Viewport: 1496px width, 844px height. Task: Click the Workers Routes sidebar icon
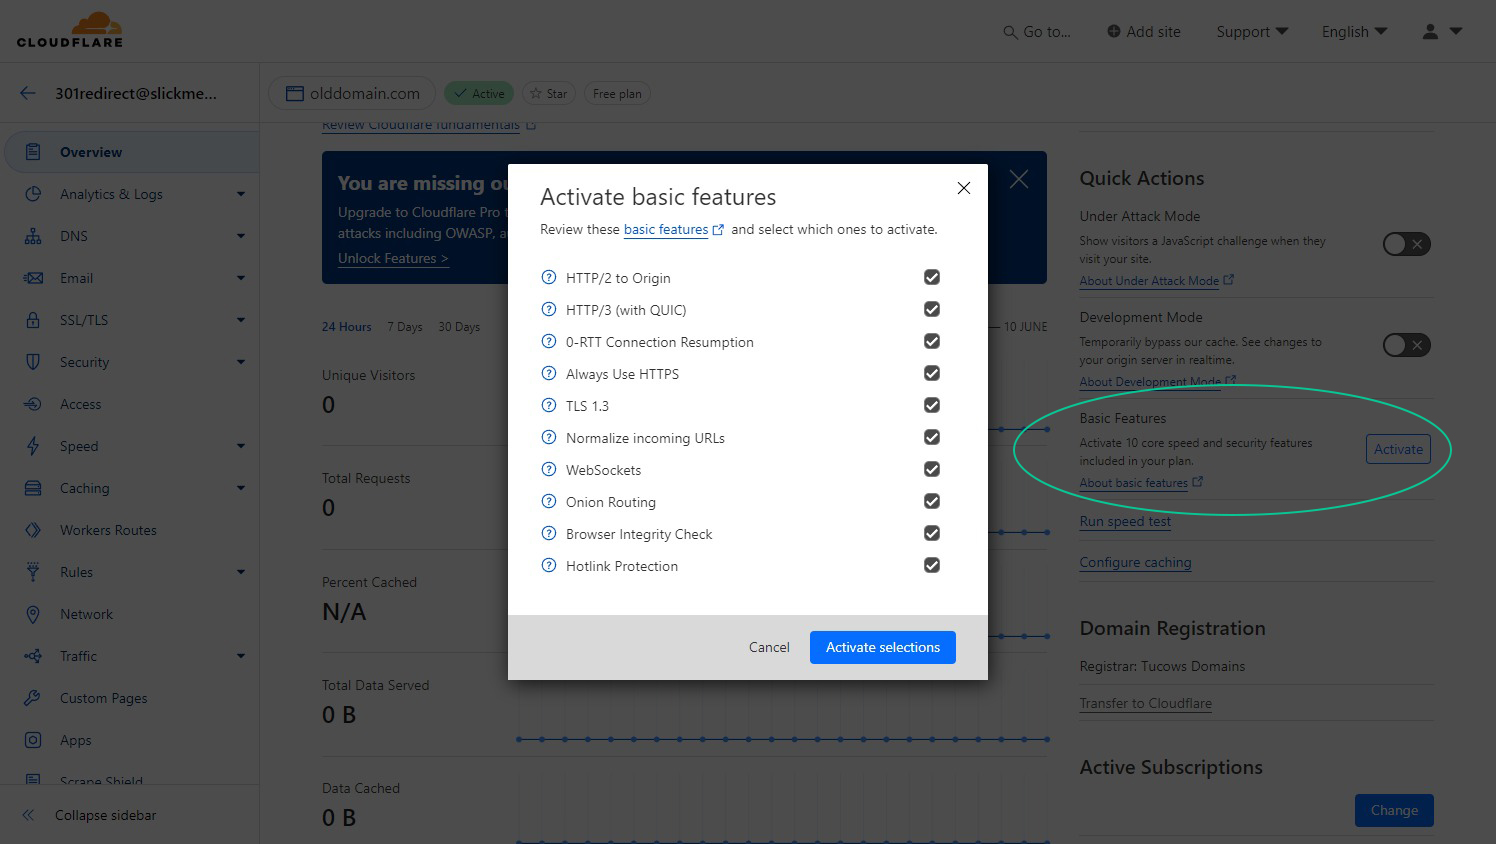(x=33, y=530)
